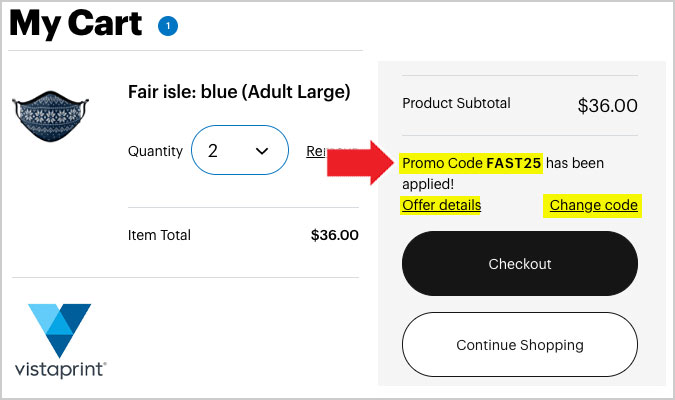675x400 pixels.
Task: Click the red arrow pointing to promo code
Action: tap(360, 163)
